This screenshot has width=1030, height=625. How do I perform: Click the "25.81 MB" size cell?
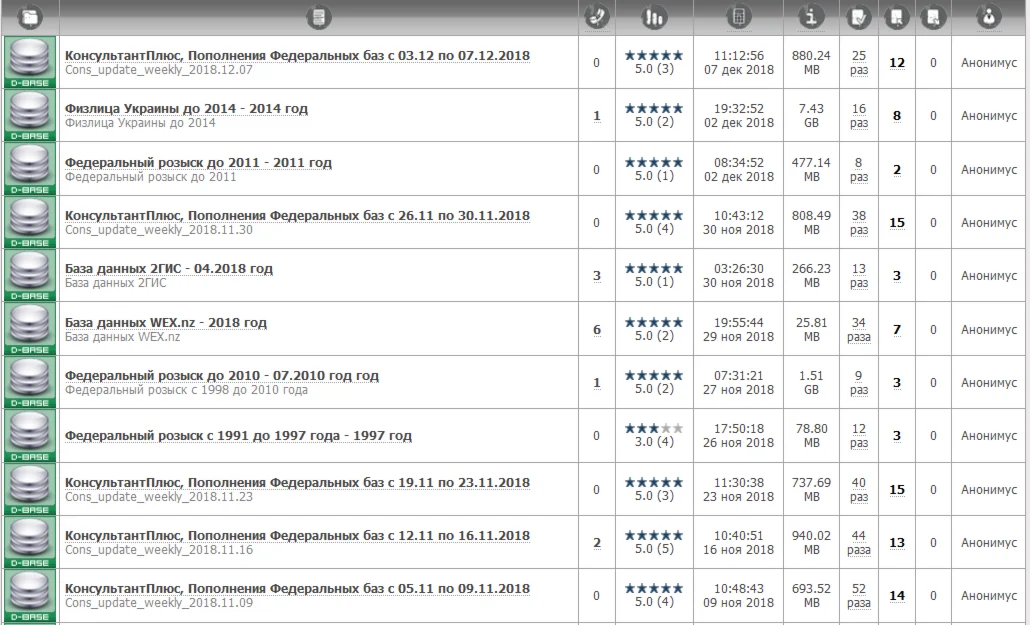(x=811, y=329)
